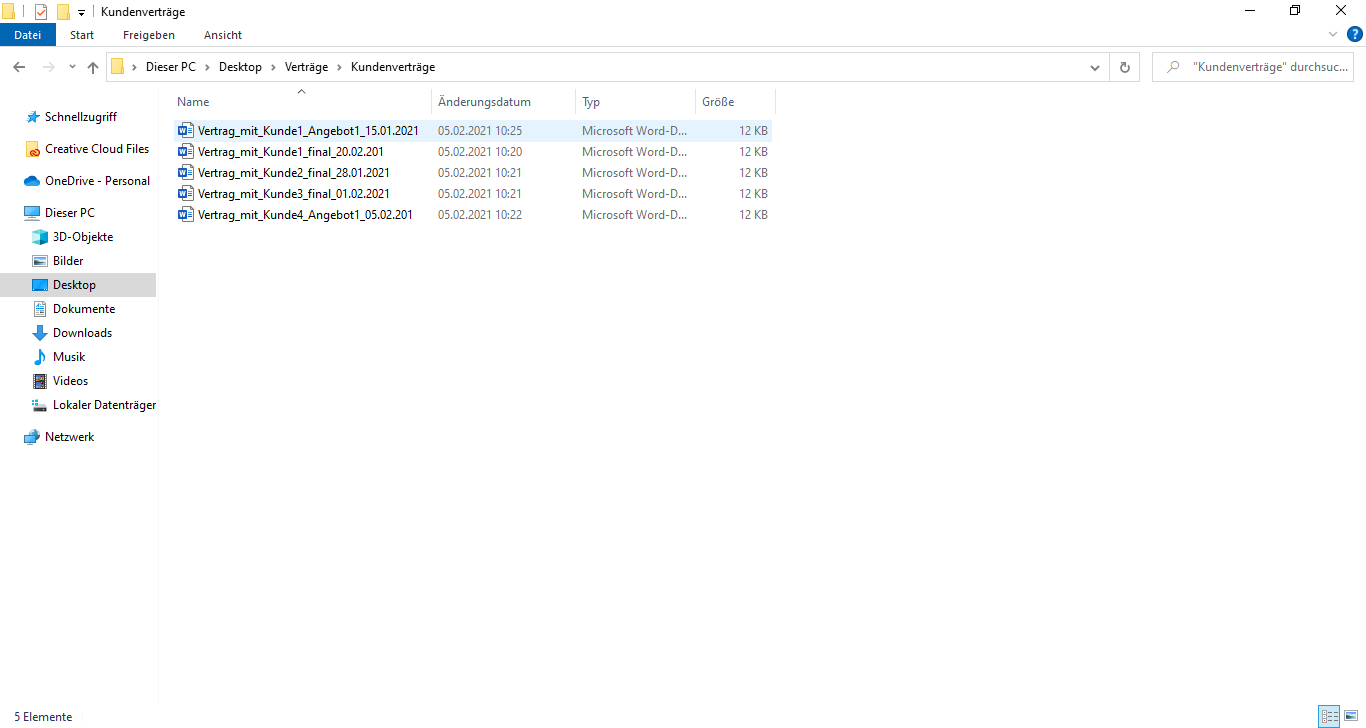Click the 3D-Objekte cube icon
The height and width of the screenshot is (728, 1366).
(x=40, y=237)
